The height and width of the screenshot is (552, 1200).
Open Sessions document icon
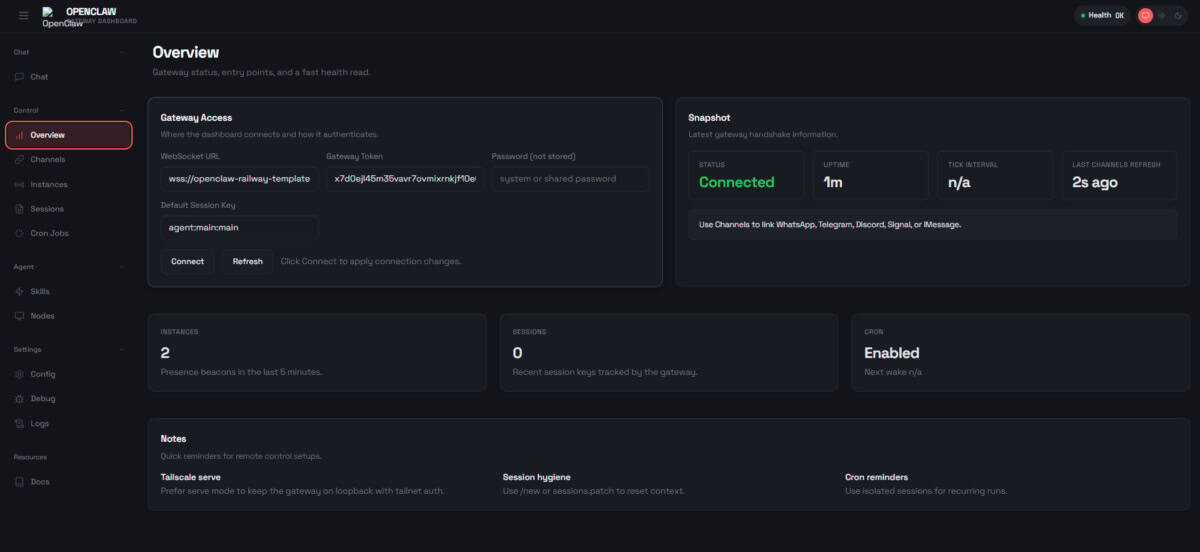[20, 209]
